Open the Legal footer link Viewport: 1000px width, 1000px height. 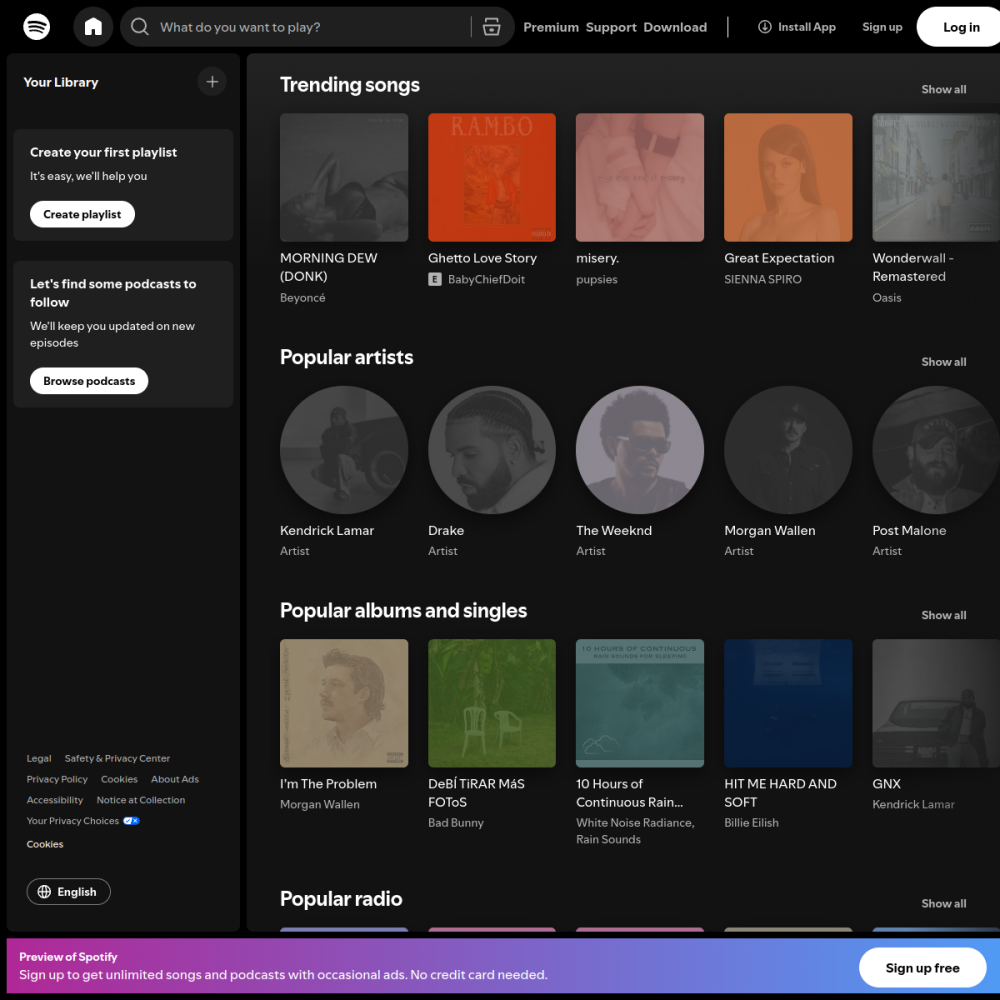(39, 758)
